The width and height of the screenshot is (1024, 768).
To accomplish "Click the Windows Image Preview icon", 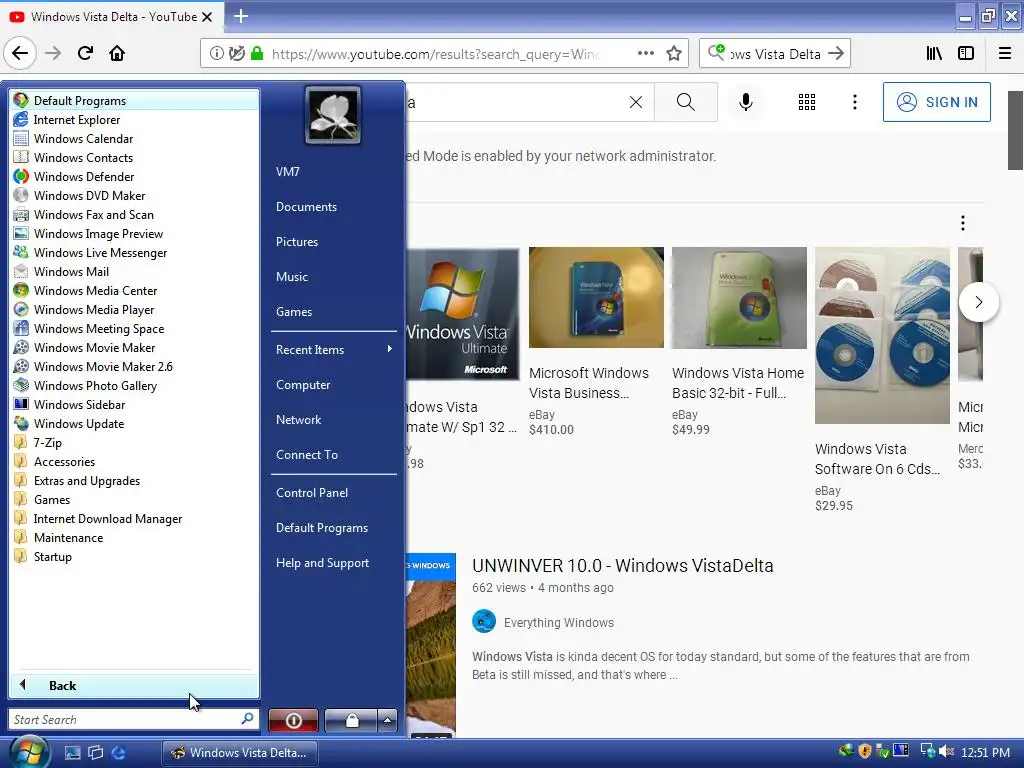I will pyautogui.click(x=21, y=233).
